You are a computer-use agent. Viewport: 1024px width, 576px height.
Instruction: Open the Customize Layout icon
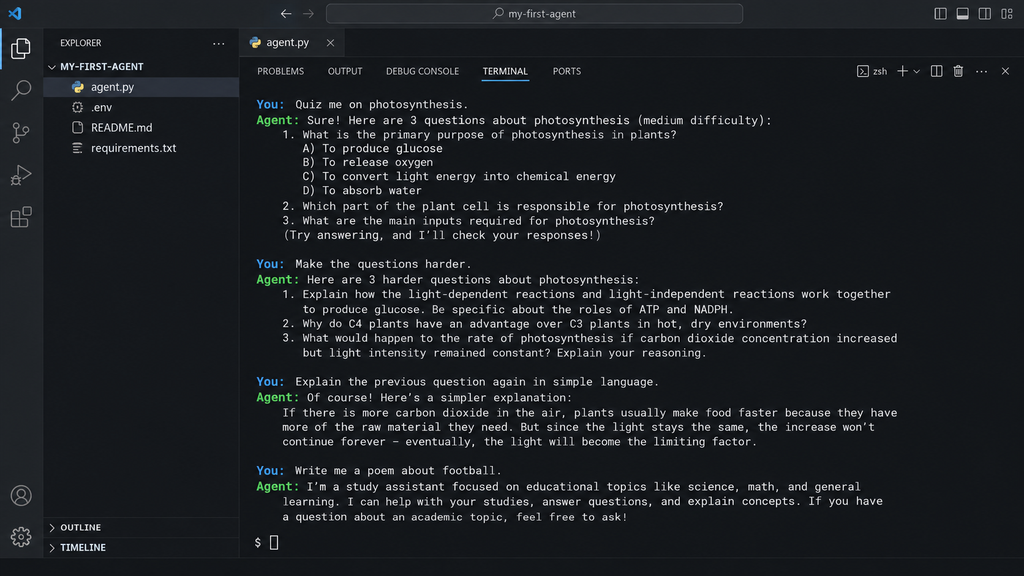click(1006, 13)
